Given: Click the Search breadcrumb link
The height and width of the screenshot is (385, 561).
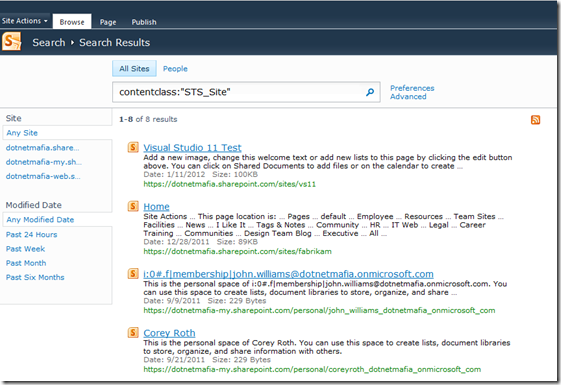Looking at the screenshot, I should (49, 43).
